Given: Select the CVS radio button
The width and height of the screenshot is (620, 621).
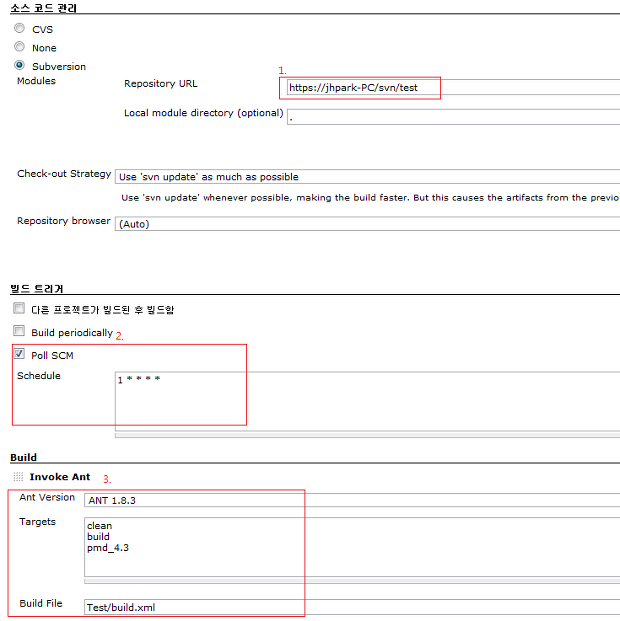Looking at the screenshot, I should (x=19, y=28).
